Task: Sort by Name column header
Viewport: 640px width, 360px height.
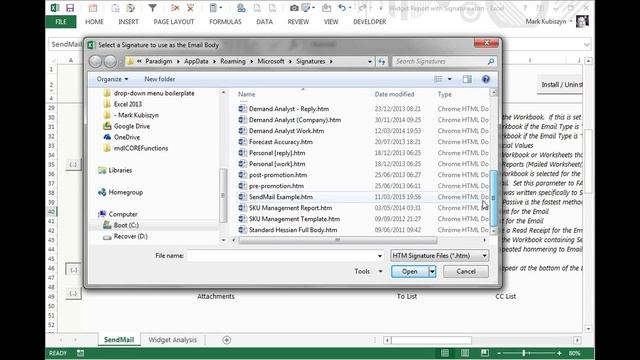Action: [x=247, y=94]
